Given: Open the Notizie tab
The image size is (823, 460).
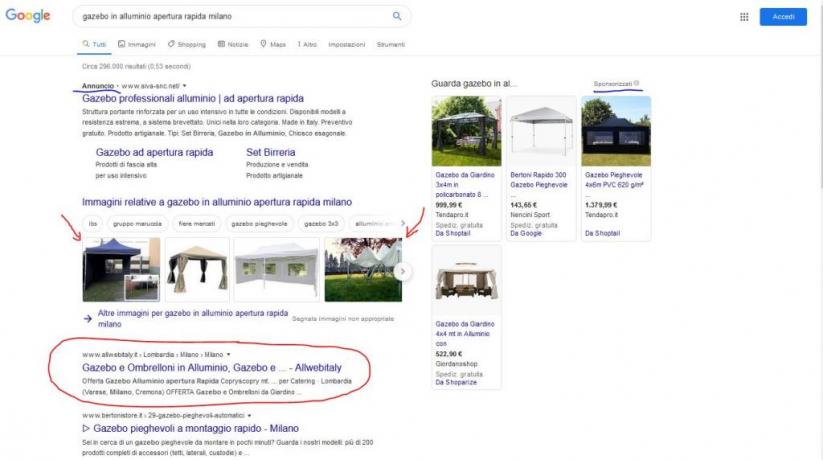Looking at the screenshot, I should pos(233,44).
